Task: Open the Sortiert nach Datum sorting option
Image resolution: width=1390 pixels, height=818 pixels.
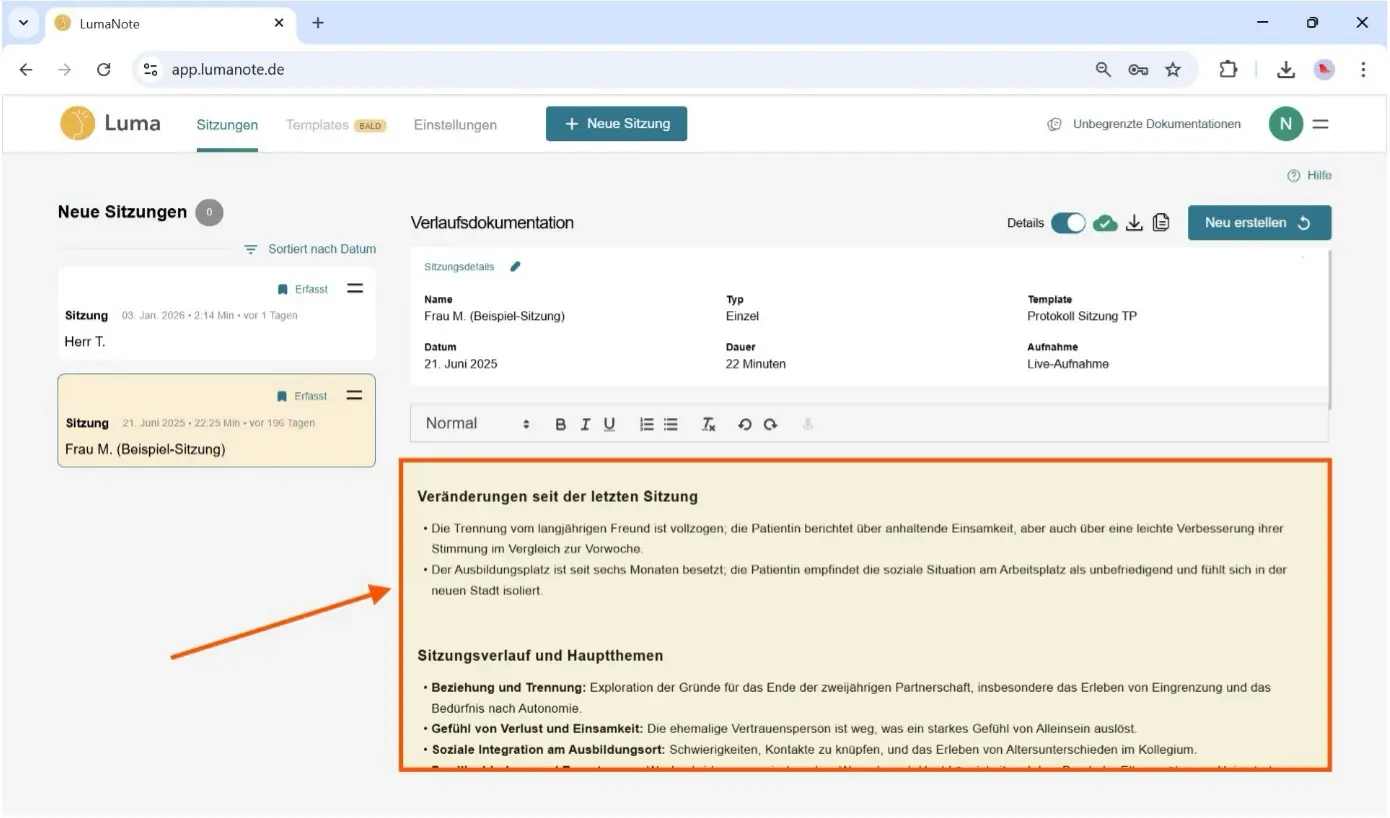Action: [x=311, y=249]
